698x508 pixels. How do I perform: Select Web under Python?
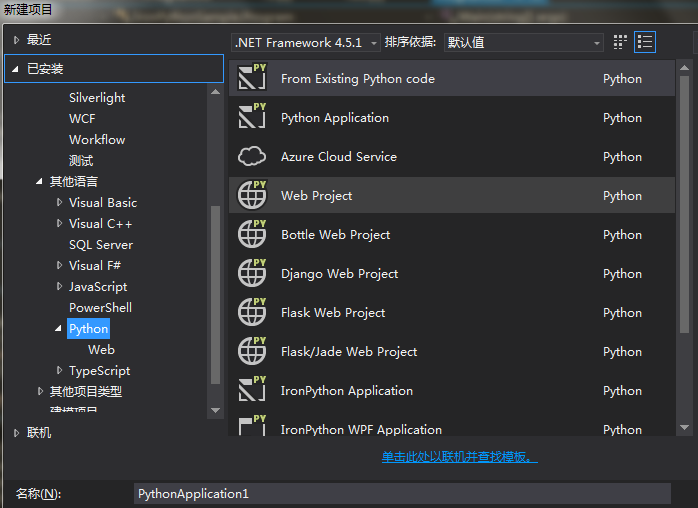coord(101,350)
